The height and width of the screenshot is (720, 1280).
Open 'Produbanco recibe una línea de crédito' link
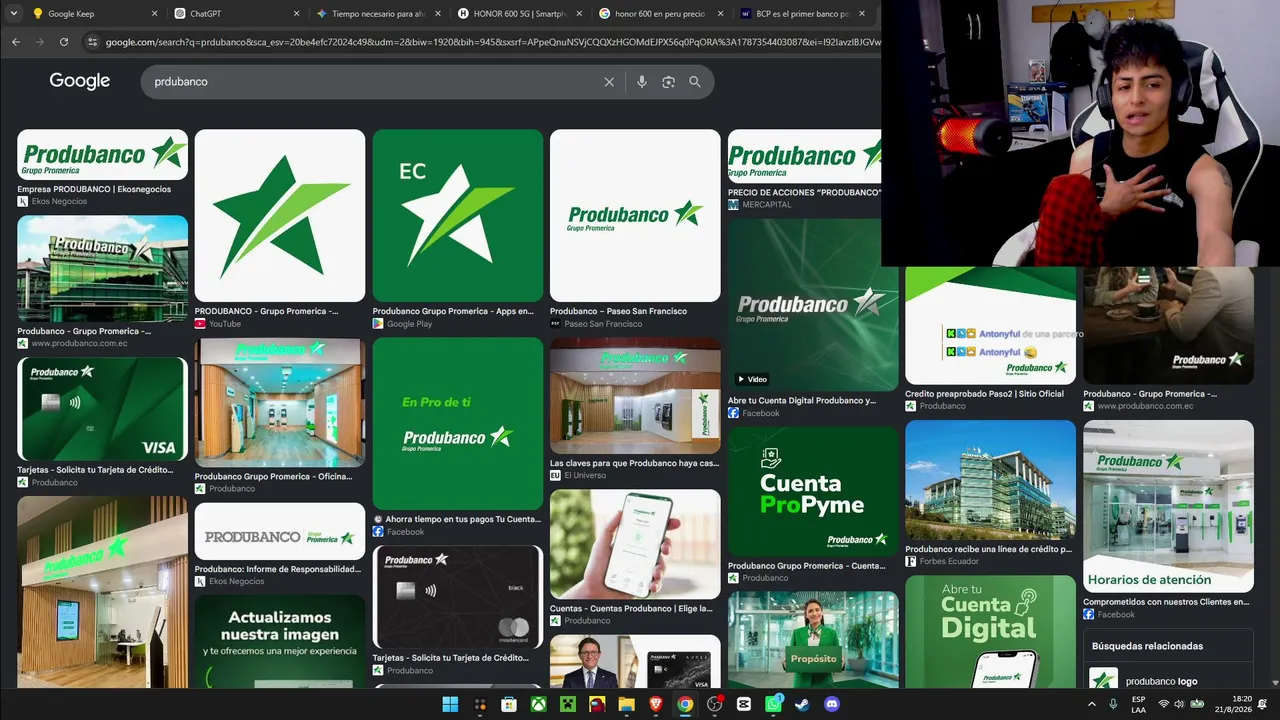pyautogui.click(x=988, y=549)
